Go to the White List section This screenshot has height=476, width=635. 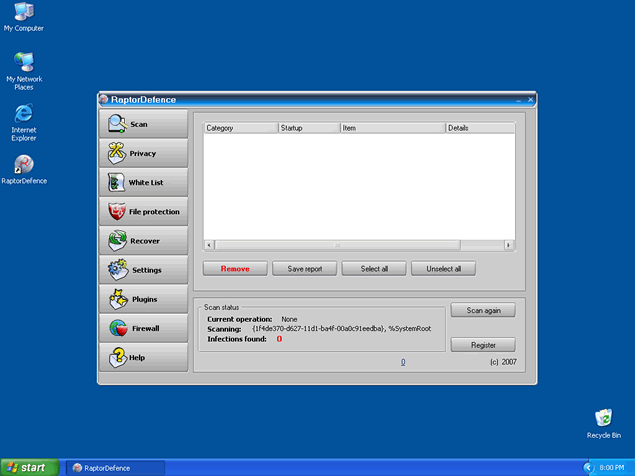[x=143, y=182]
